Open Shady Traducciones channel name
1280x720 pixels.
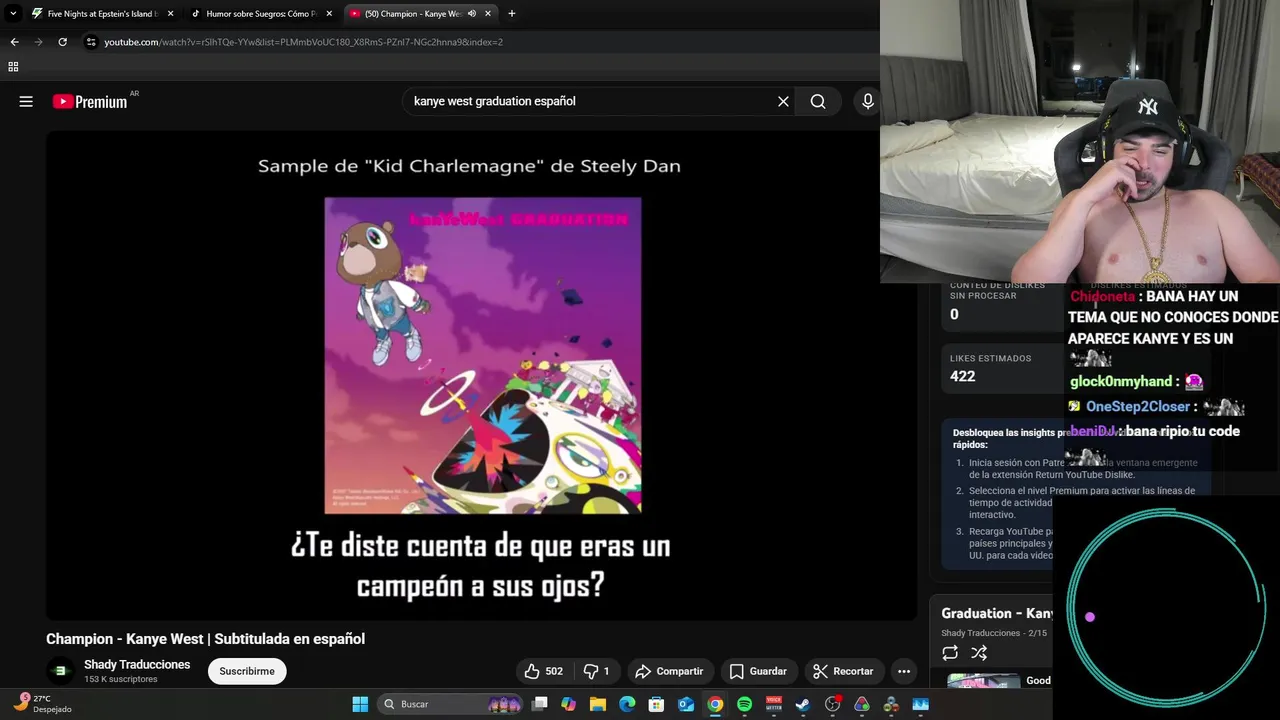(137, 665)
